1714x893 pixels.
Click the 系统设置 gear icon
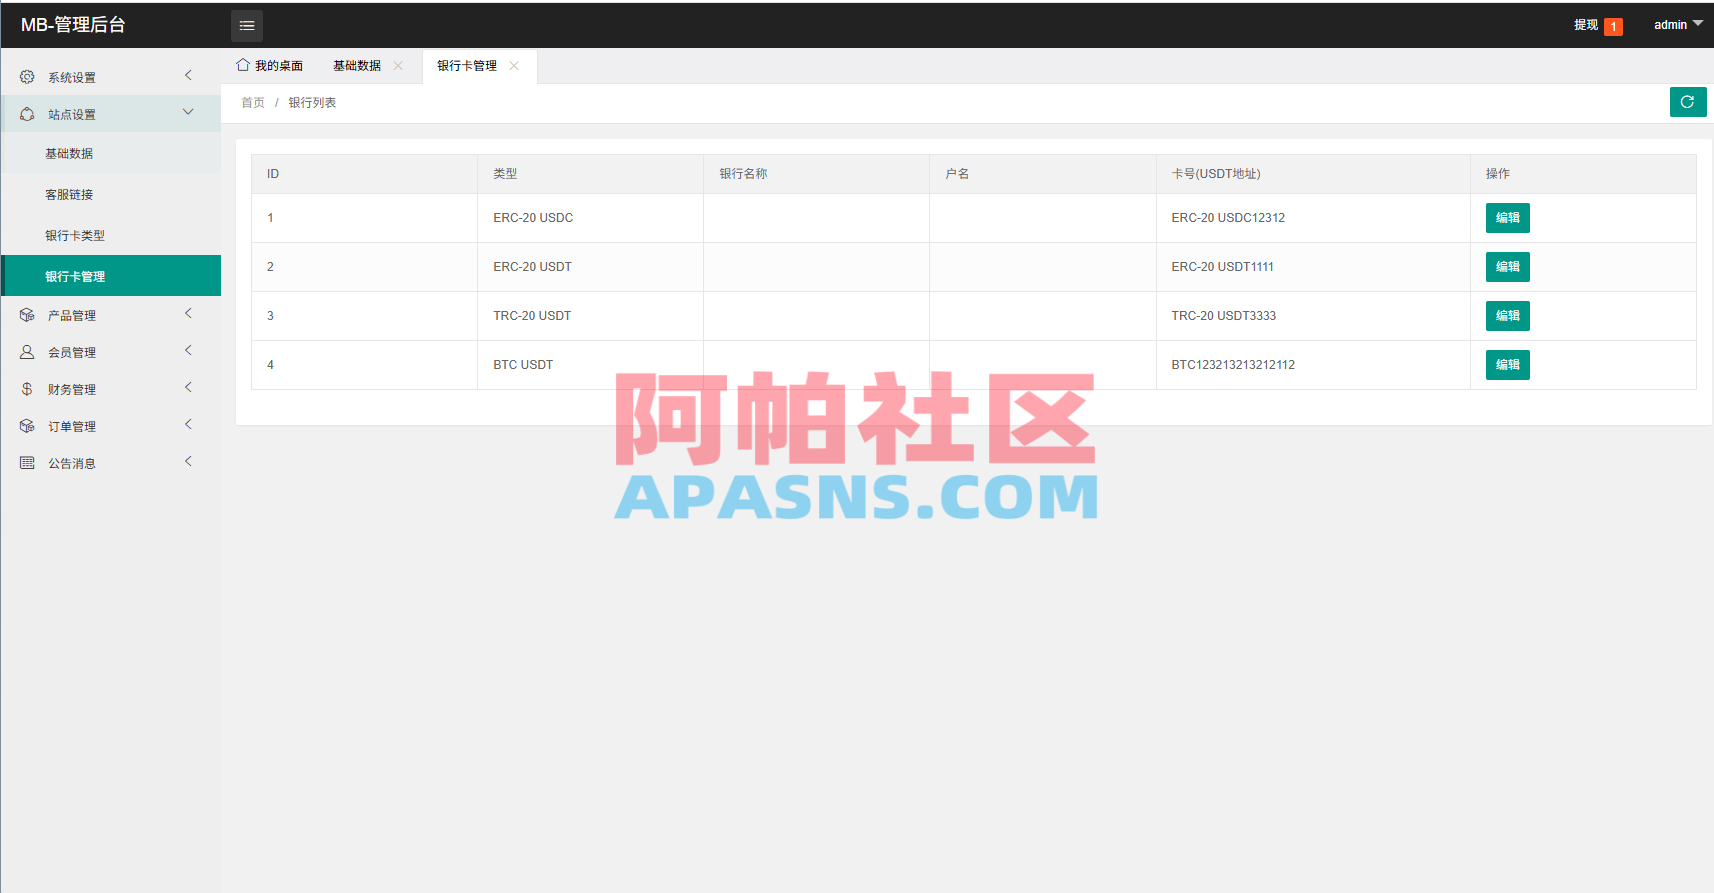pos(27,77)
